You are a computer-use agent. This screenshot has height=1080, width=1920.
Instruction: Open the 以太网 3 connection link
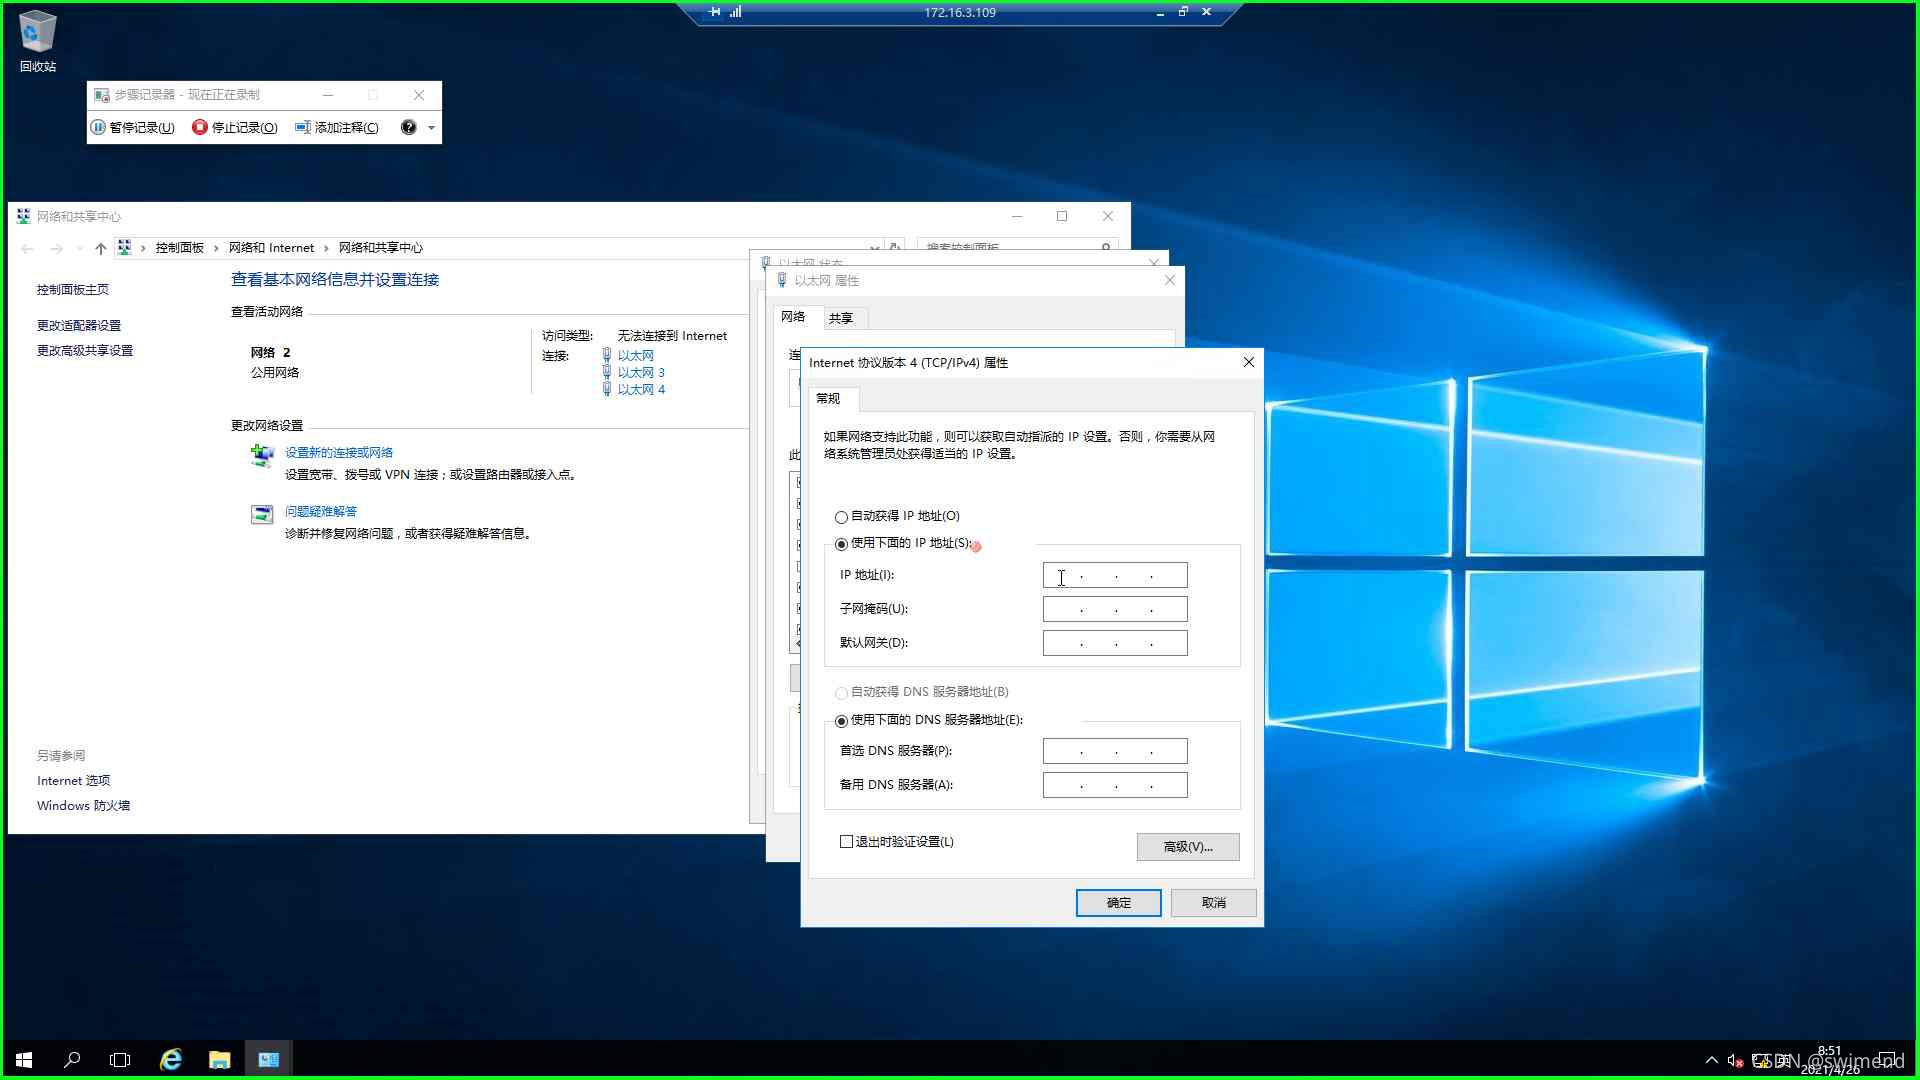pyautogui.click(x=641, y=372)
